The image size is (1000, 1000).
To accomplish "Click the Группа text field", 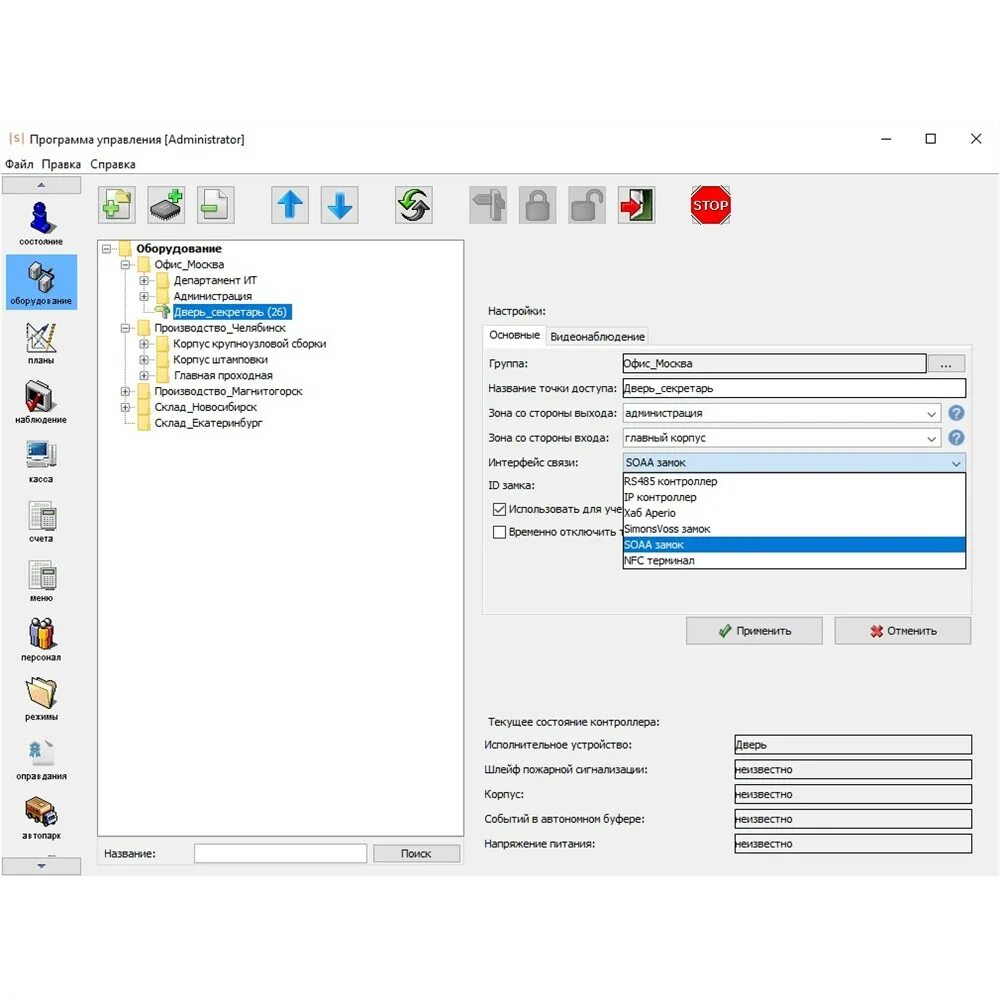I will [x=774, y=364].
